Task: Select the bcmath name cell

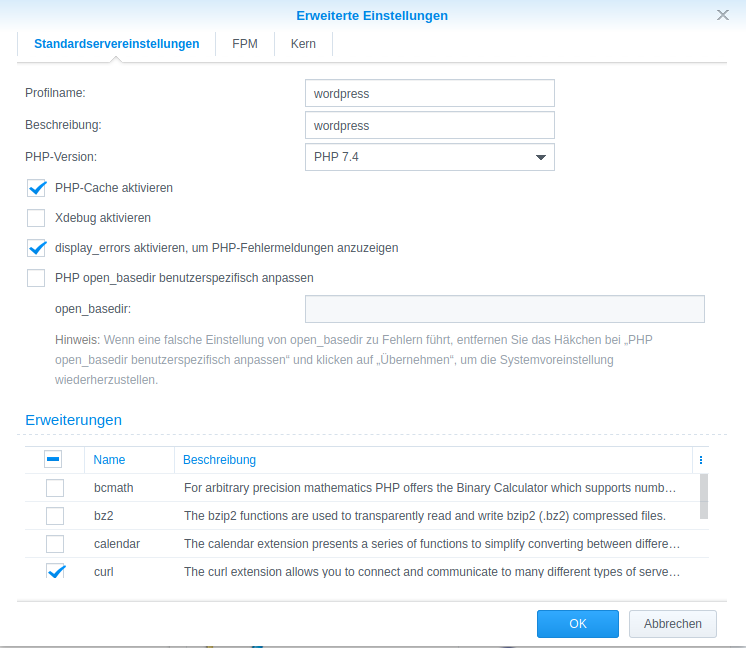Action: [x=114, y=488]
